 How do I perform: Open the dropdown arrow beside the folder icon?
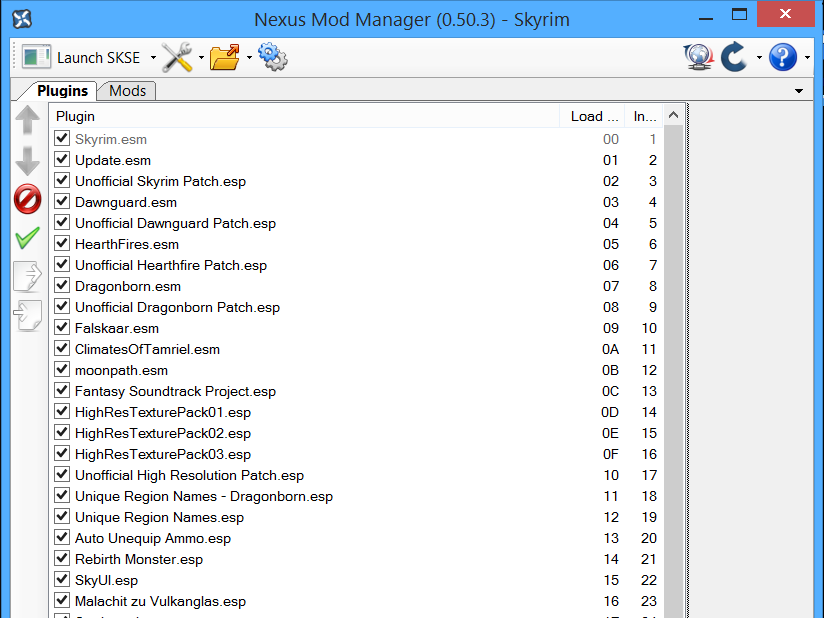249,58
